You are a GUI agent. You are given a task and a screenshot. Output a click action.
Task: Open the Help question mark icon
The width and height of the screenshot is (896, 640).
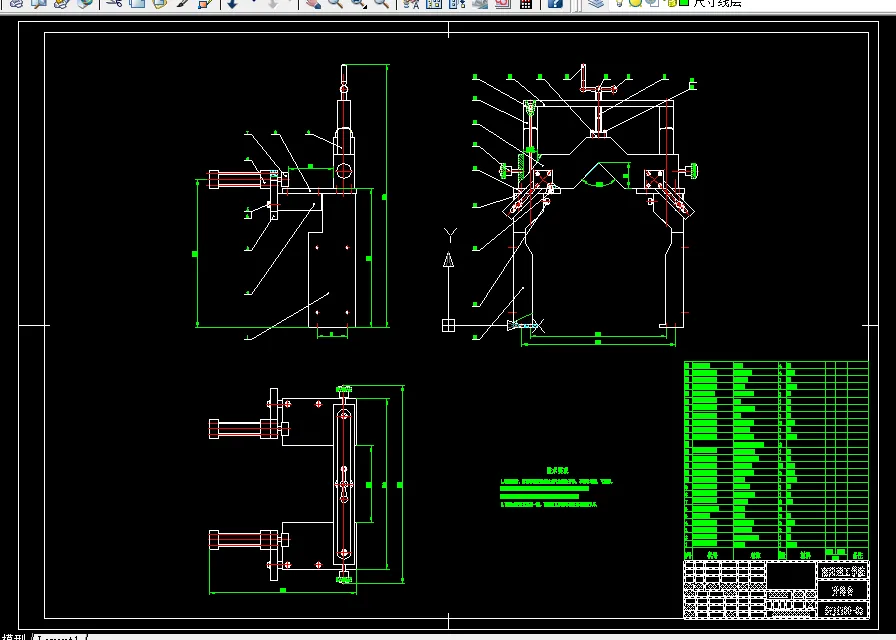[555, 4]
